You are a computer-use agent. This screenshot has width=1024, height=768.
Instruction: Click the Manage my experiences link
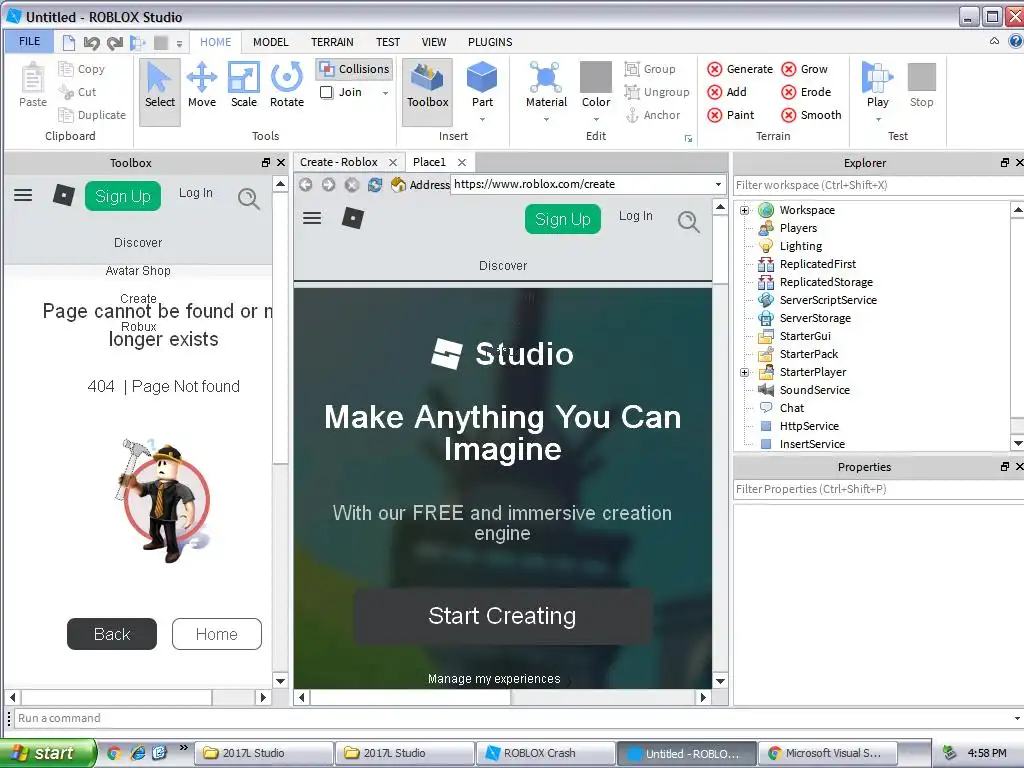pos(494,679)
